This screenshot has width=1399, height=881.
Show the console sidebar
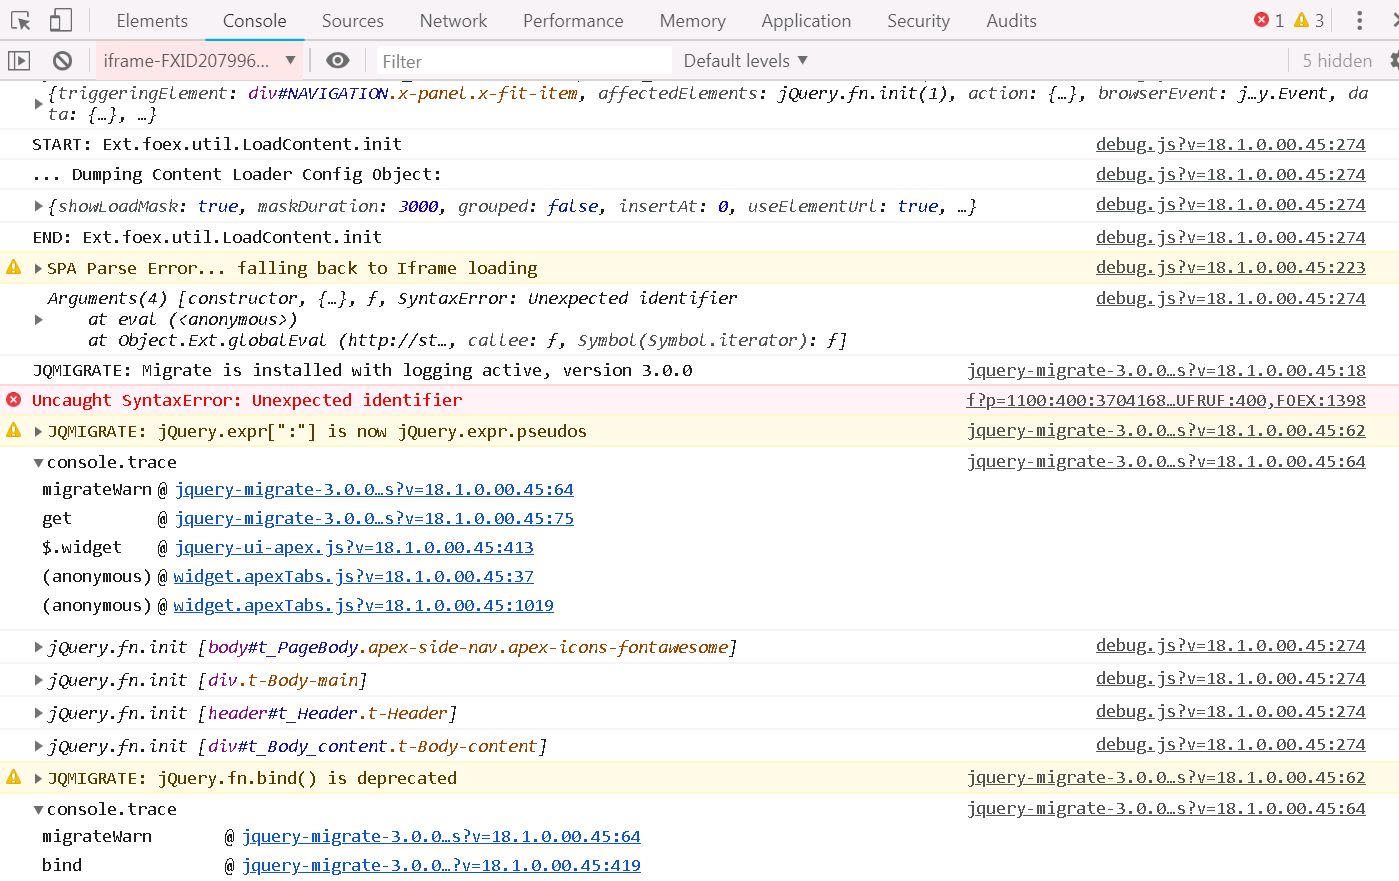pyautogui.click(x=18, y=60)
